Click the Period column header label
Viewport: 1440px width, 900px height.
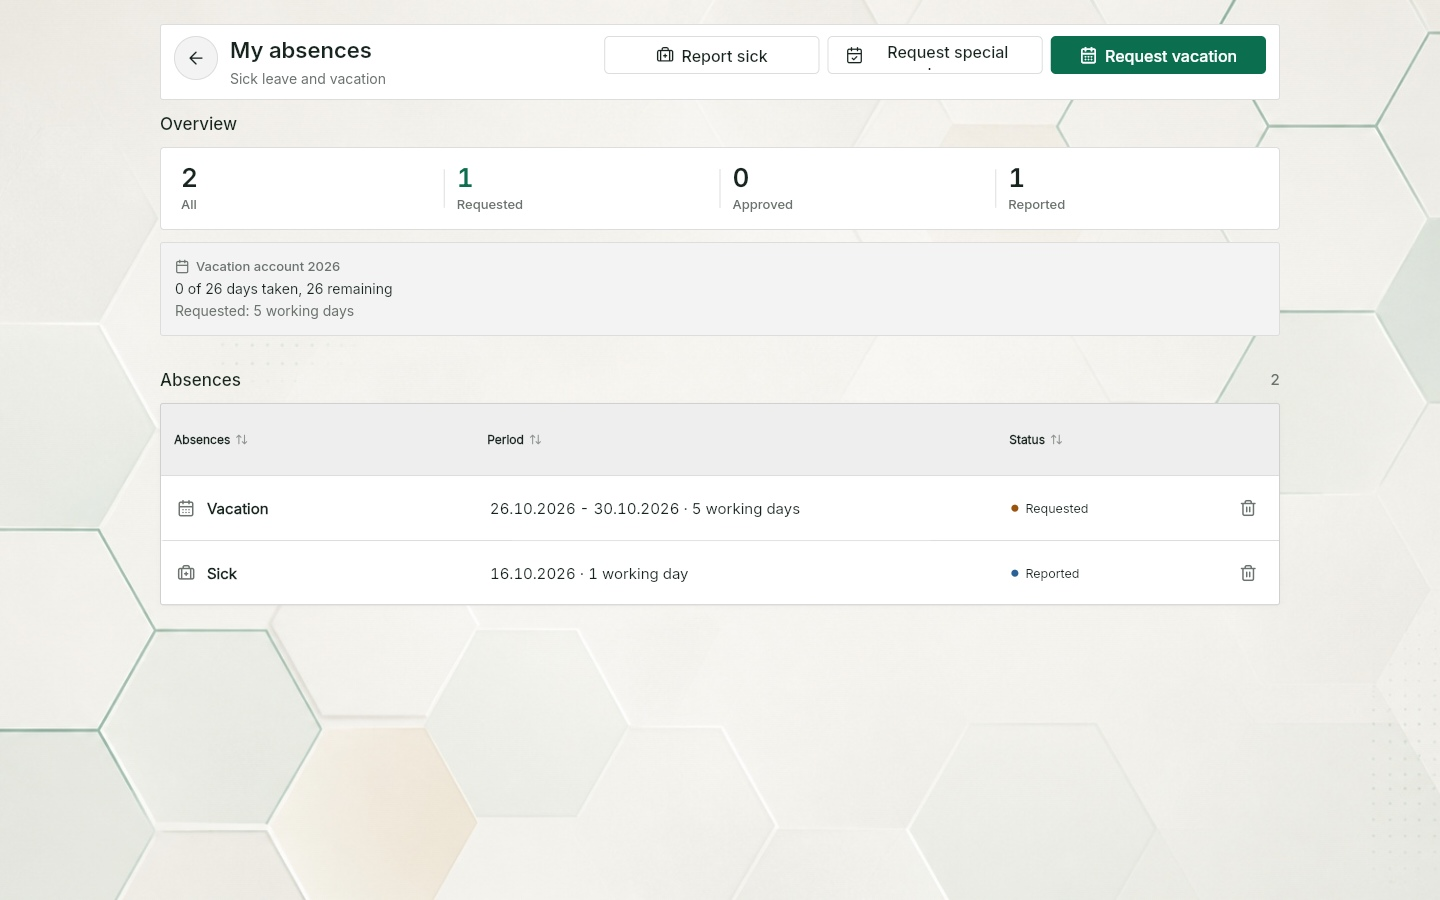[x=505, y=440]
